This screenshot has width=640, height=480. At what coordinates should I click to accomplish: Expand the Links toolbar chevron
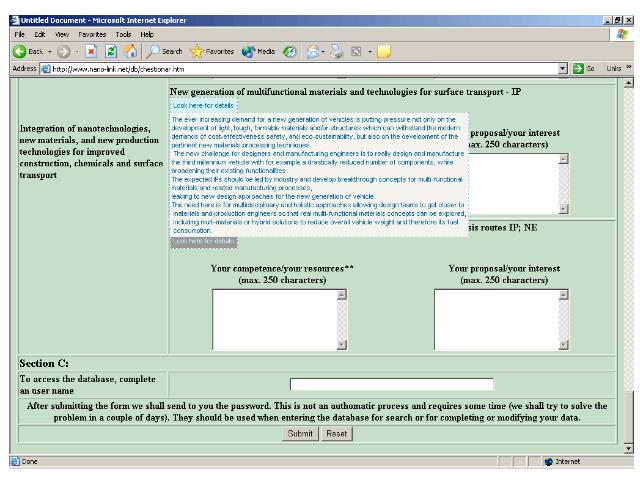tap(629, 67)
